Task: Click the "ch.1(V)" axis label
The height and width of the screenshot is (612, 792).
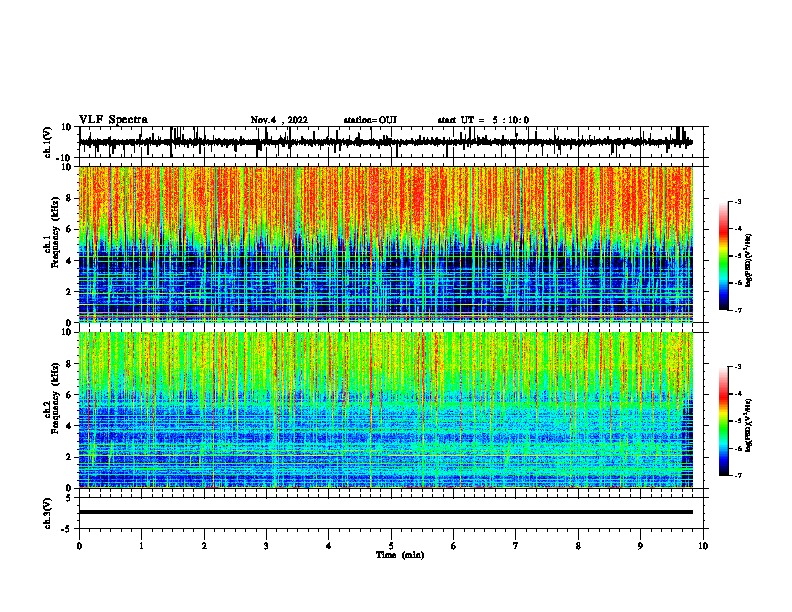Action: tap(48, 142)
